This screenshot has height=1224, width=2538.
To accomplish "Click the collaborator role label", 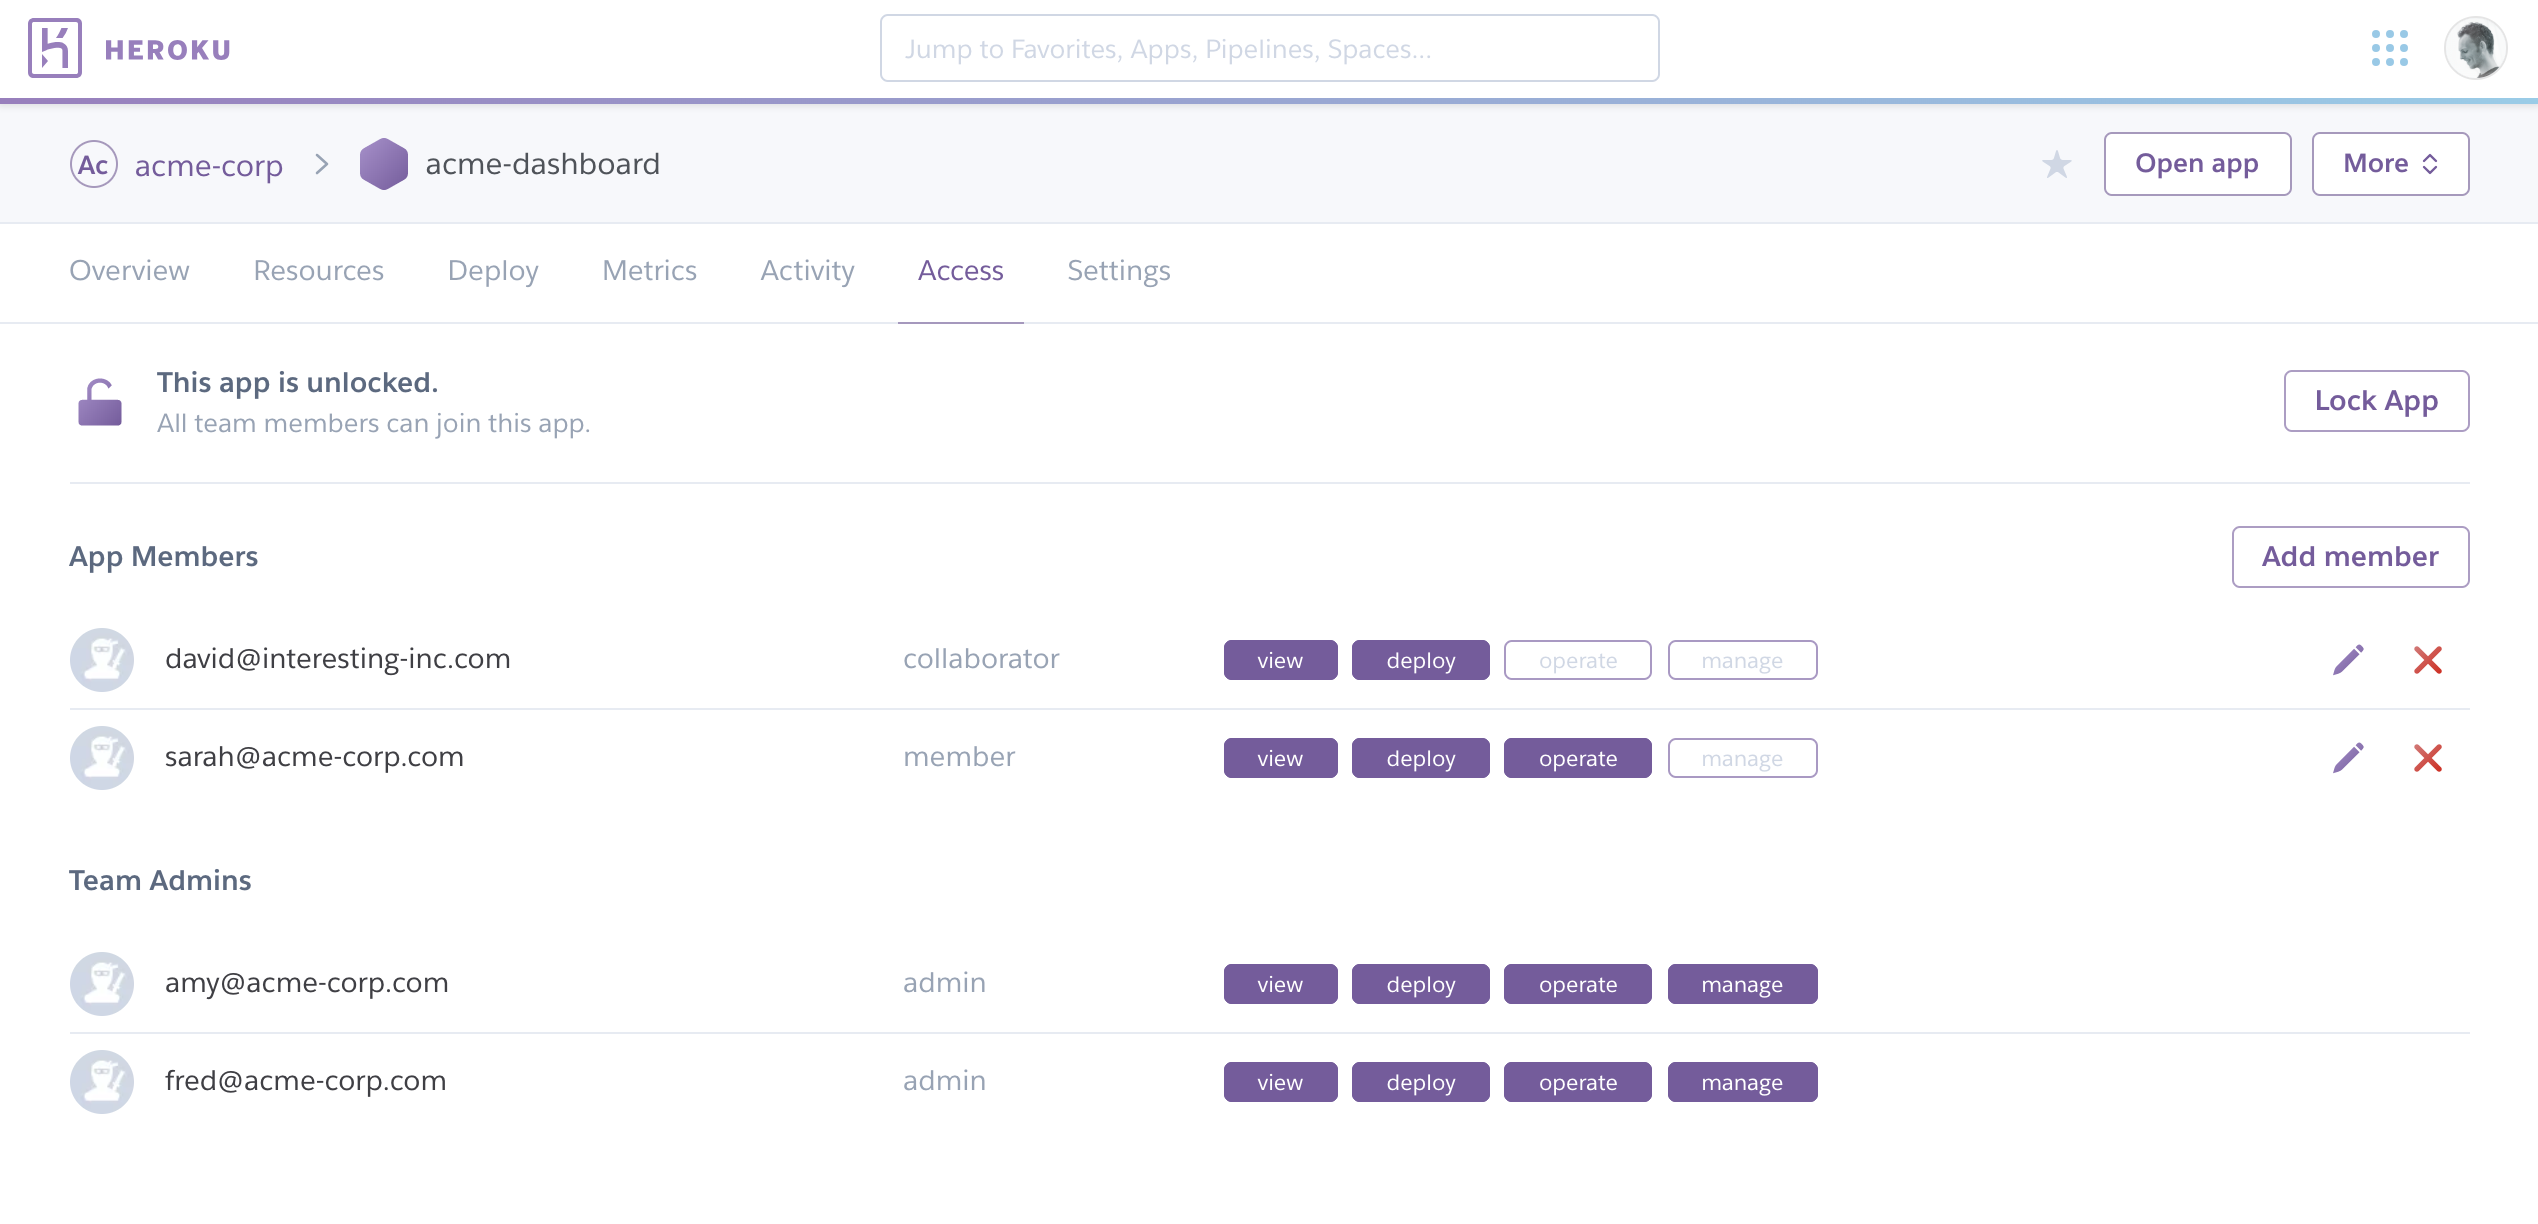I will pyautogui.click(x=981, y=659).
